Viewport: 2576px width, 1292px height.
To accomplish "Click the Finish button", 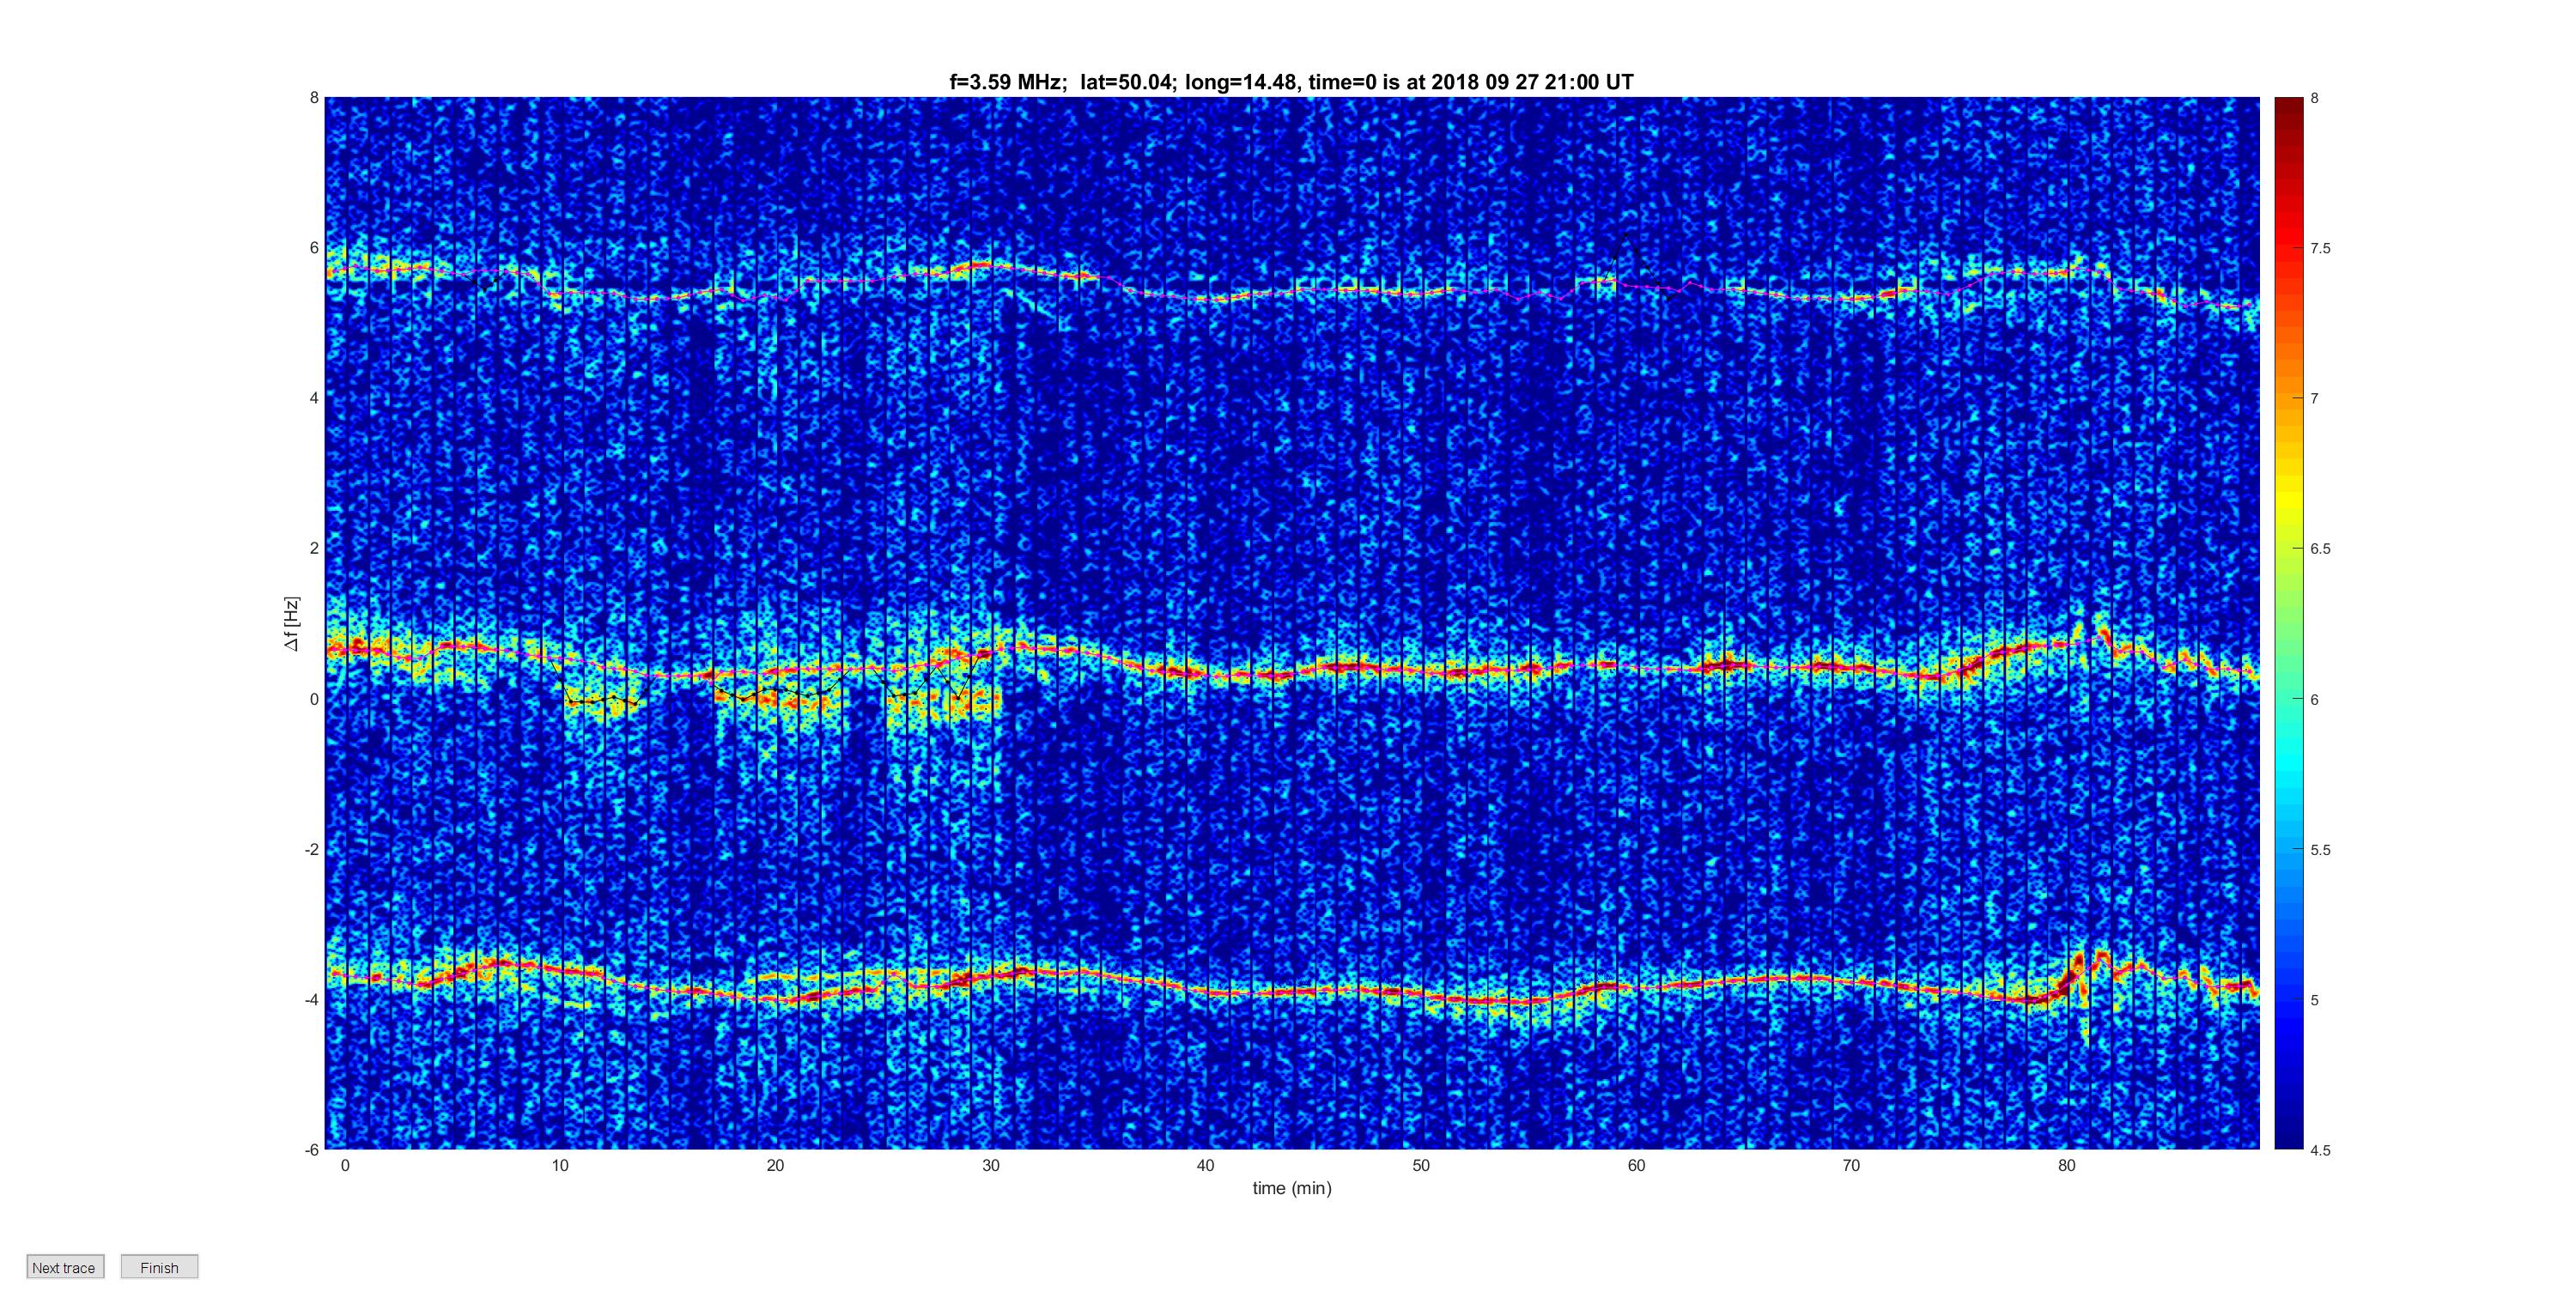I will [159, 1267].
